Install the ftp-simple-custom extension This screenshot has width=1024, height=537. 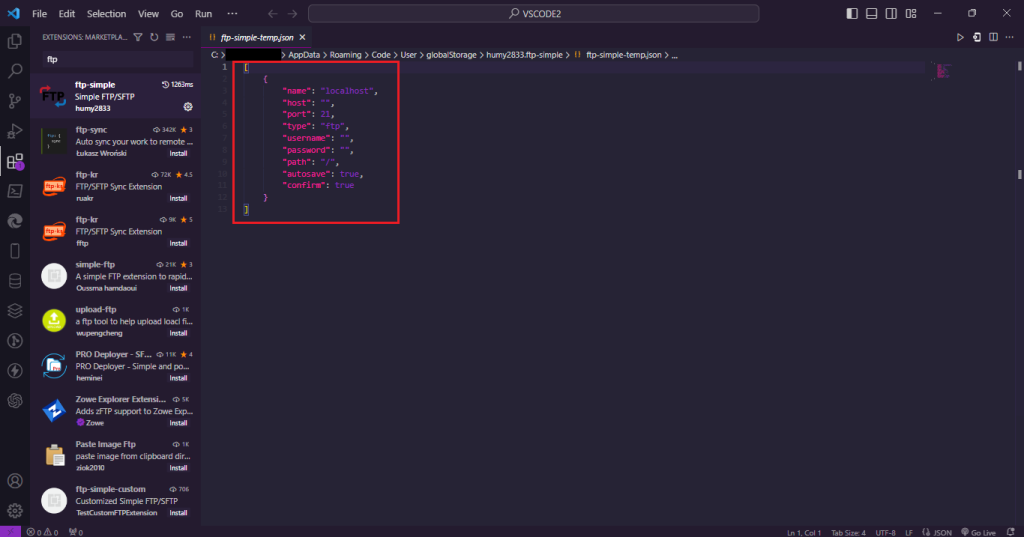point(178,513)
